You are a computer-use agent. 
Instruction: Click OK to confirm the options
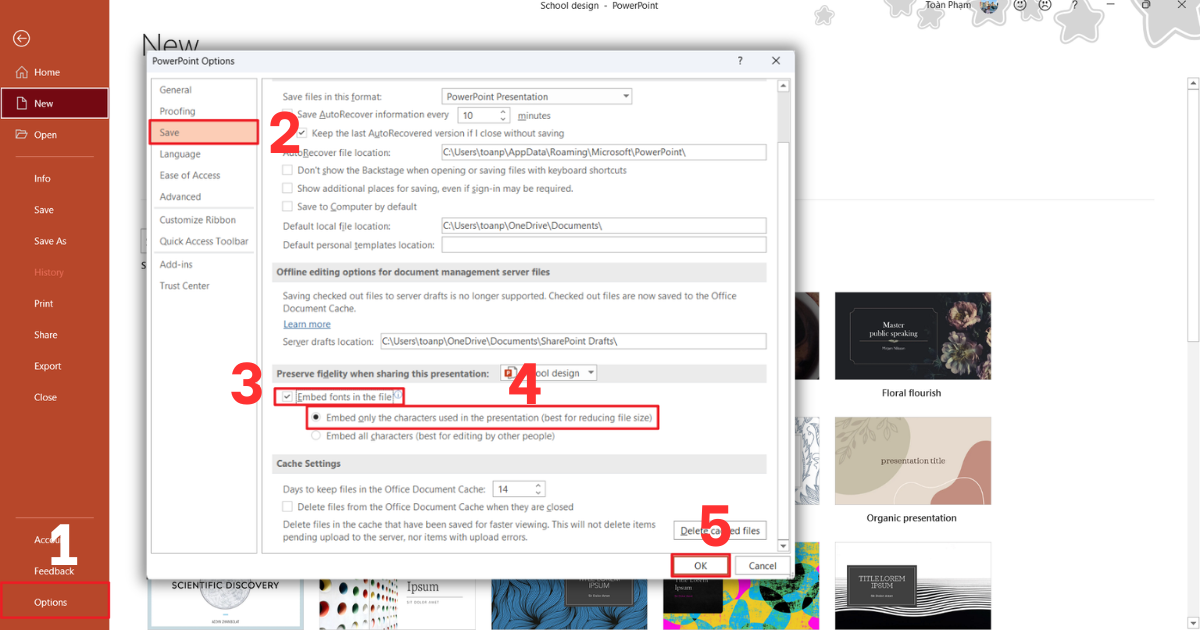(700, 565)
